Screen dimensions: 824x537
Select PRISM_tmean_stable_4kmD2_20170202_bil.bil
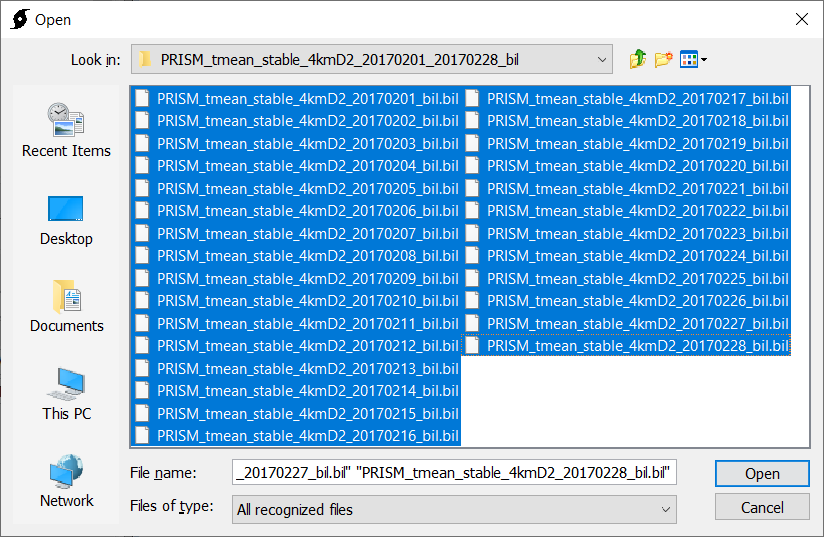click(x=297, y=121)
